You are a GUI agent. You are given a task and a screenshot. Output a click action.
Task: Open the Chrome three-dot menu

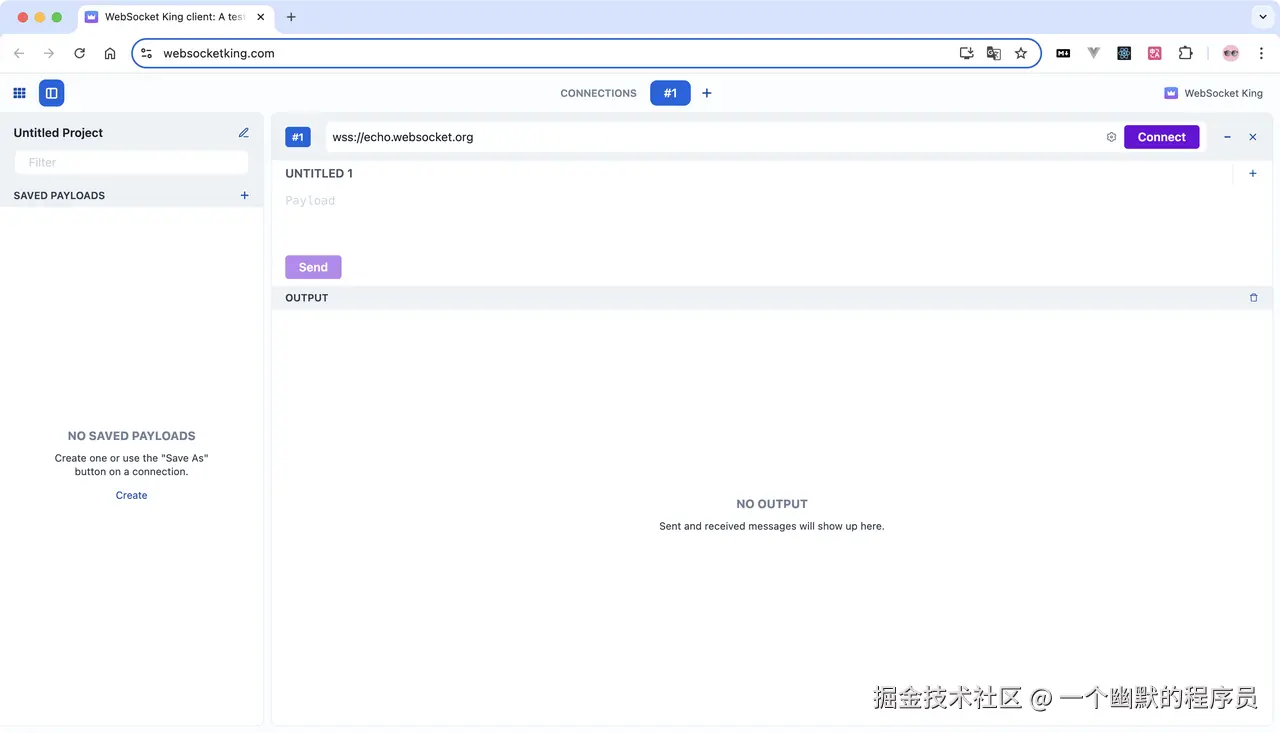pyautogui.click(x=1261, y=52)
